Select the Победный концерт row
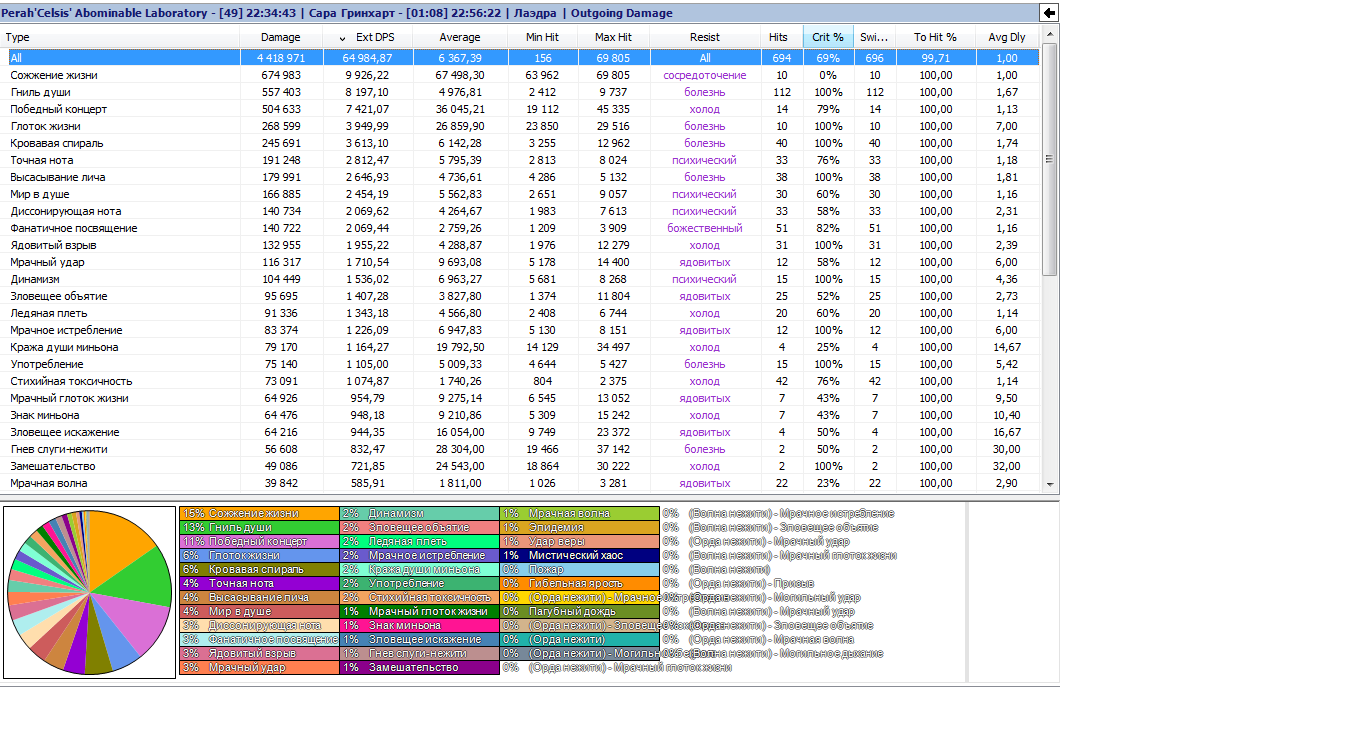Viewport: 1361px width, 743px height. (520, 109)
